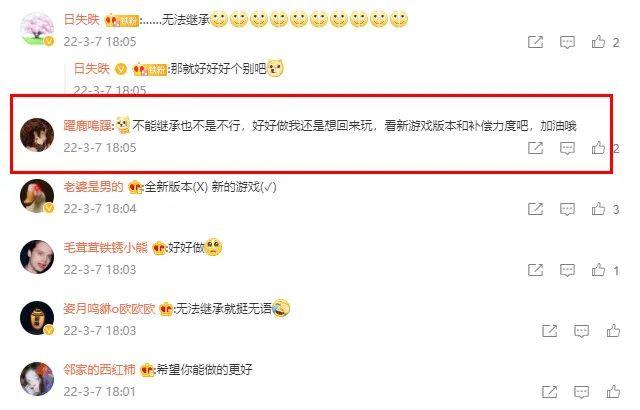Share the 日失眠 top comment
The width and height of the screenshot is (640, 410).
536,42
